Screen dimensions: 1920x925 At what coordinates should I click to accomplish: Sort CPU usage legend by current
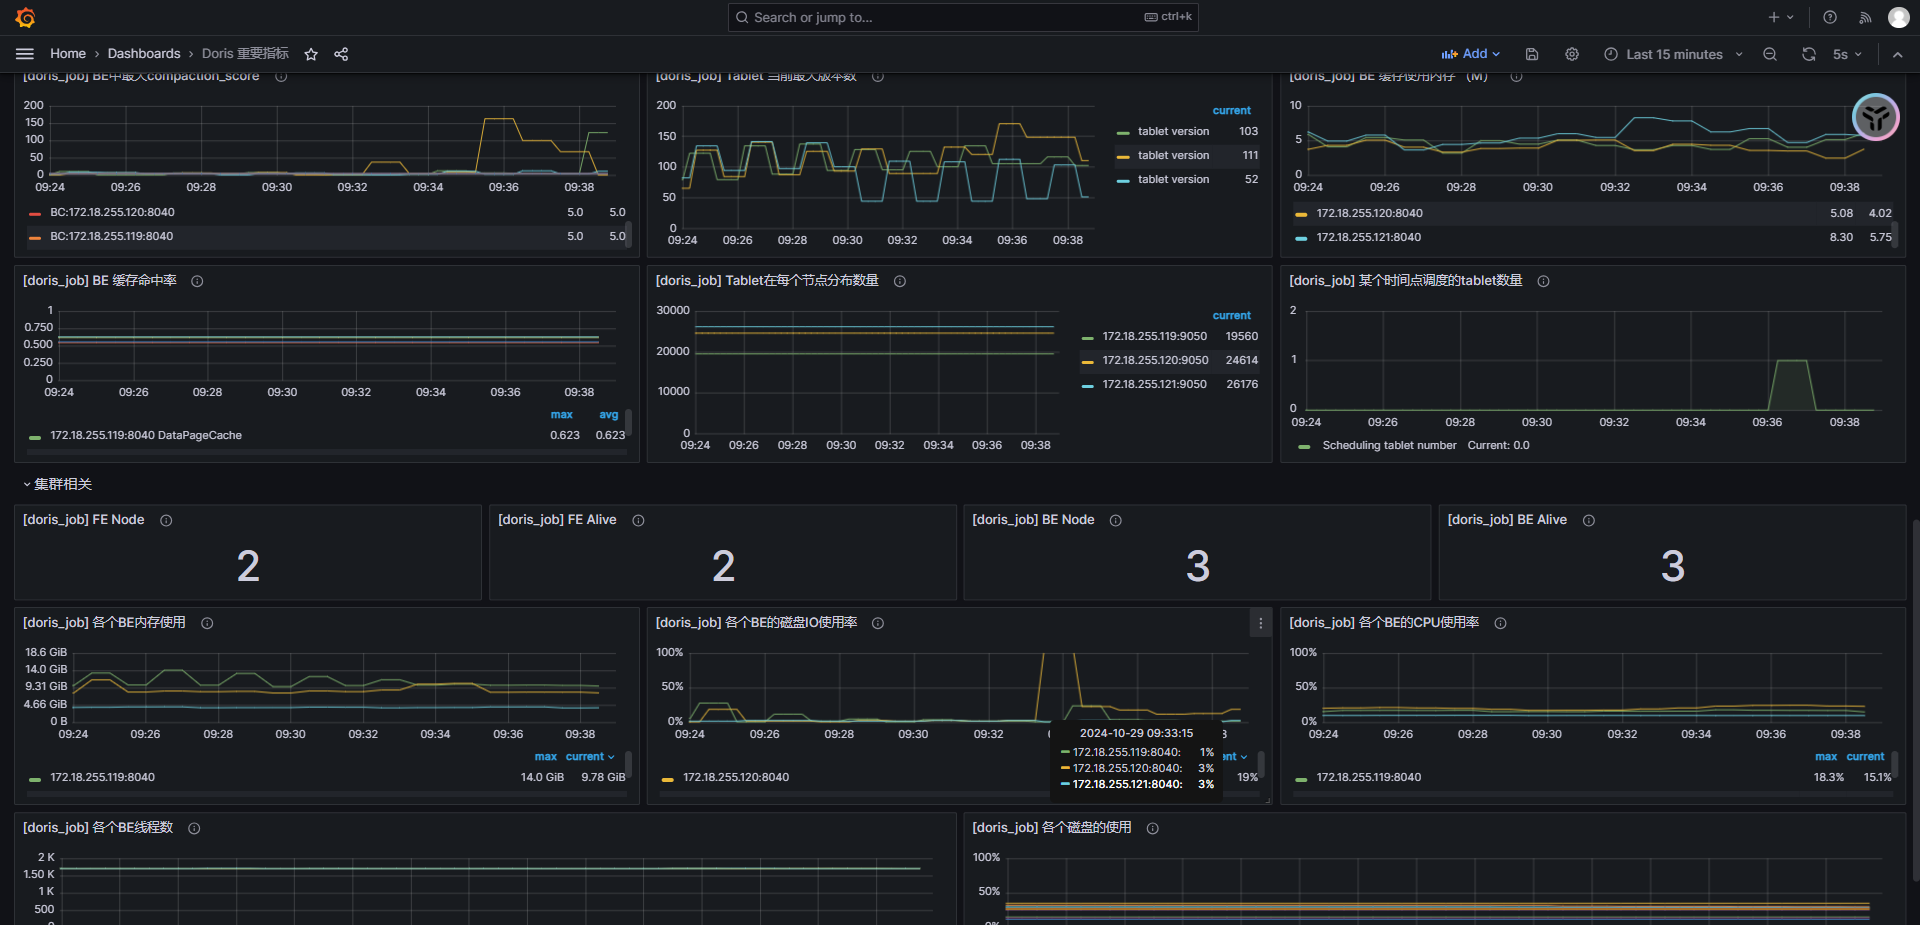tap(1865, 757)
